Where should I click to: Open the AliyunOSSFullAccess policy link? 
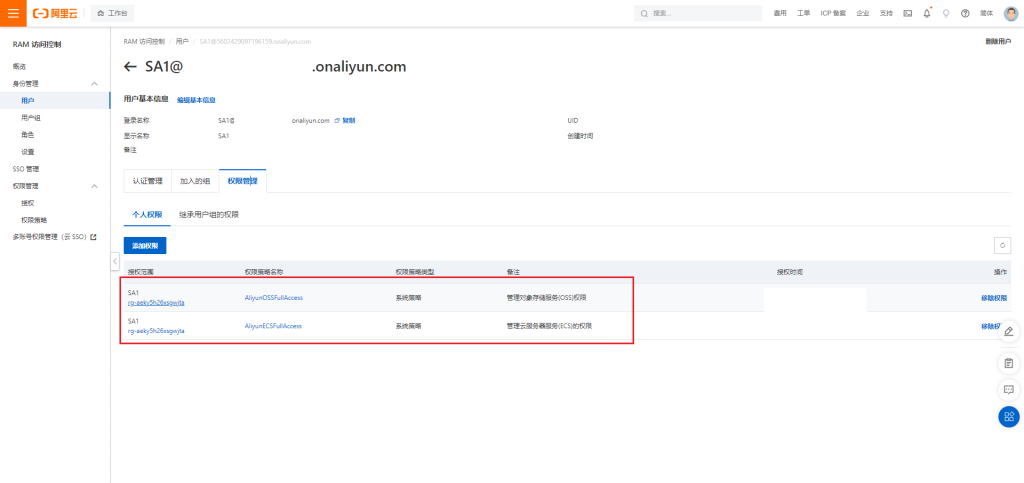(274, 298)
